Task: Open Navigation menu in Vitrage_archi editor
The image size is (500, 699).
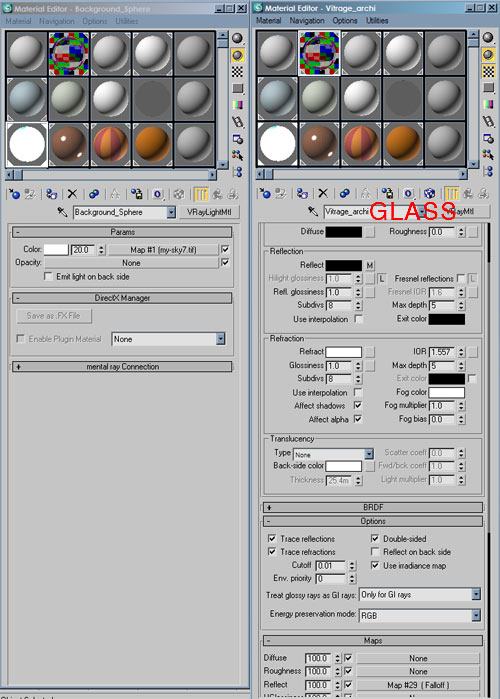Action: point(307,21)
